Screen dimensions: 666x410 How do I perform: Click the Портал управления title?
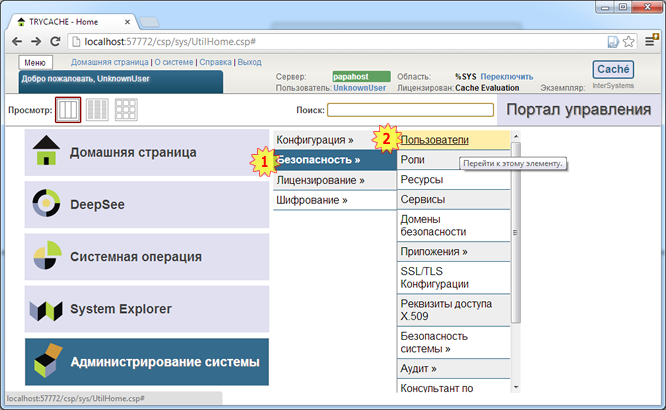click(579, 110)
